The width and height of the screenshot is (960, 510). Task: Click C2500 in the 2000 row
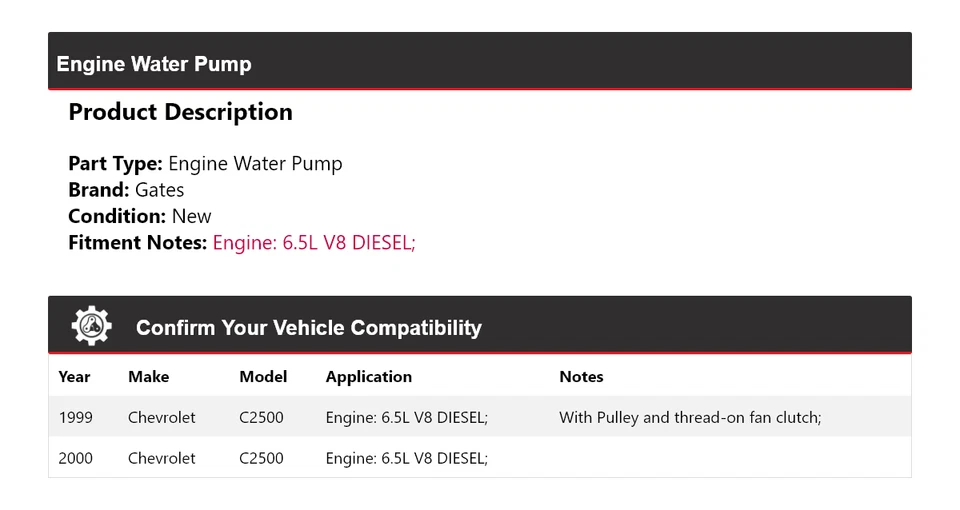(261, 458)
